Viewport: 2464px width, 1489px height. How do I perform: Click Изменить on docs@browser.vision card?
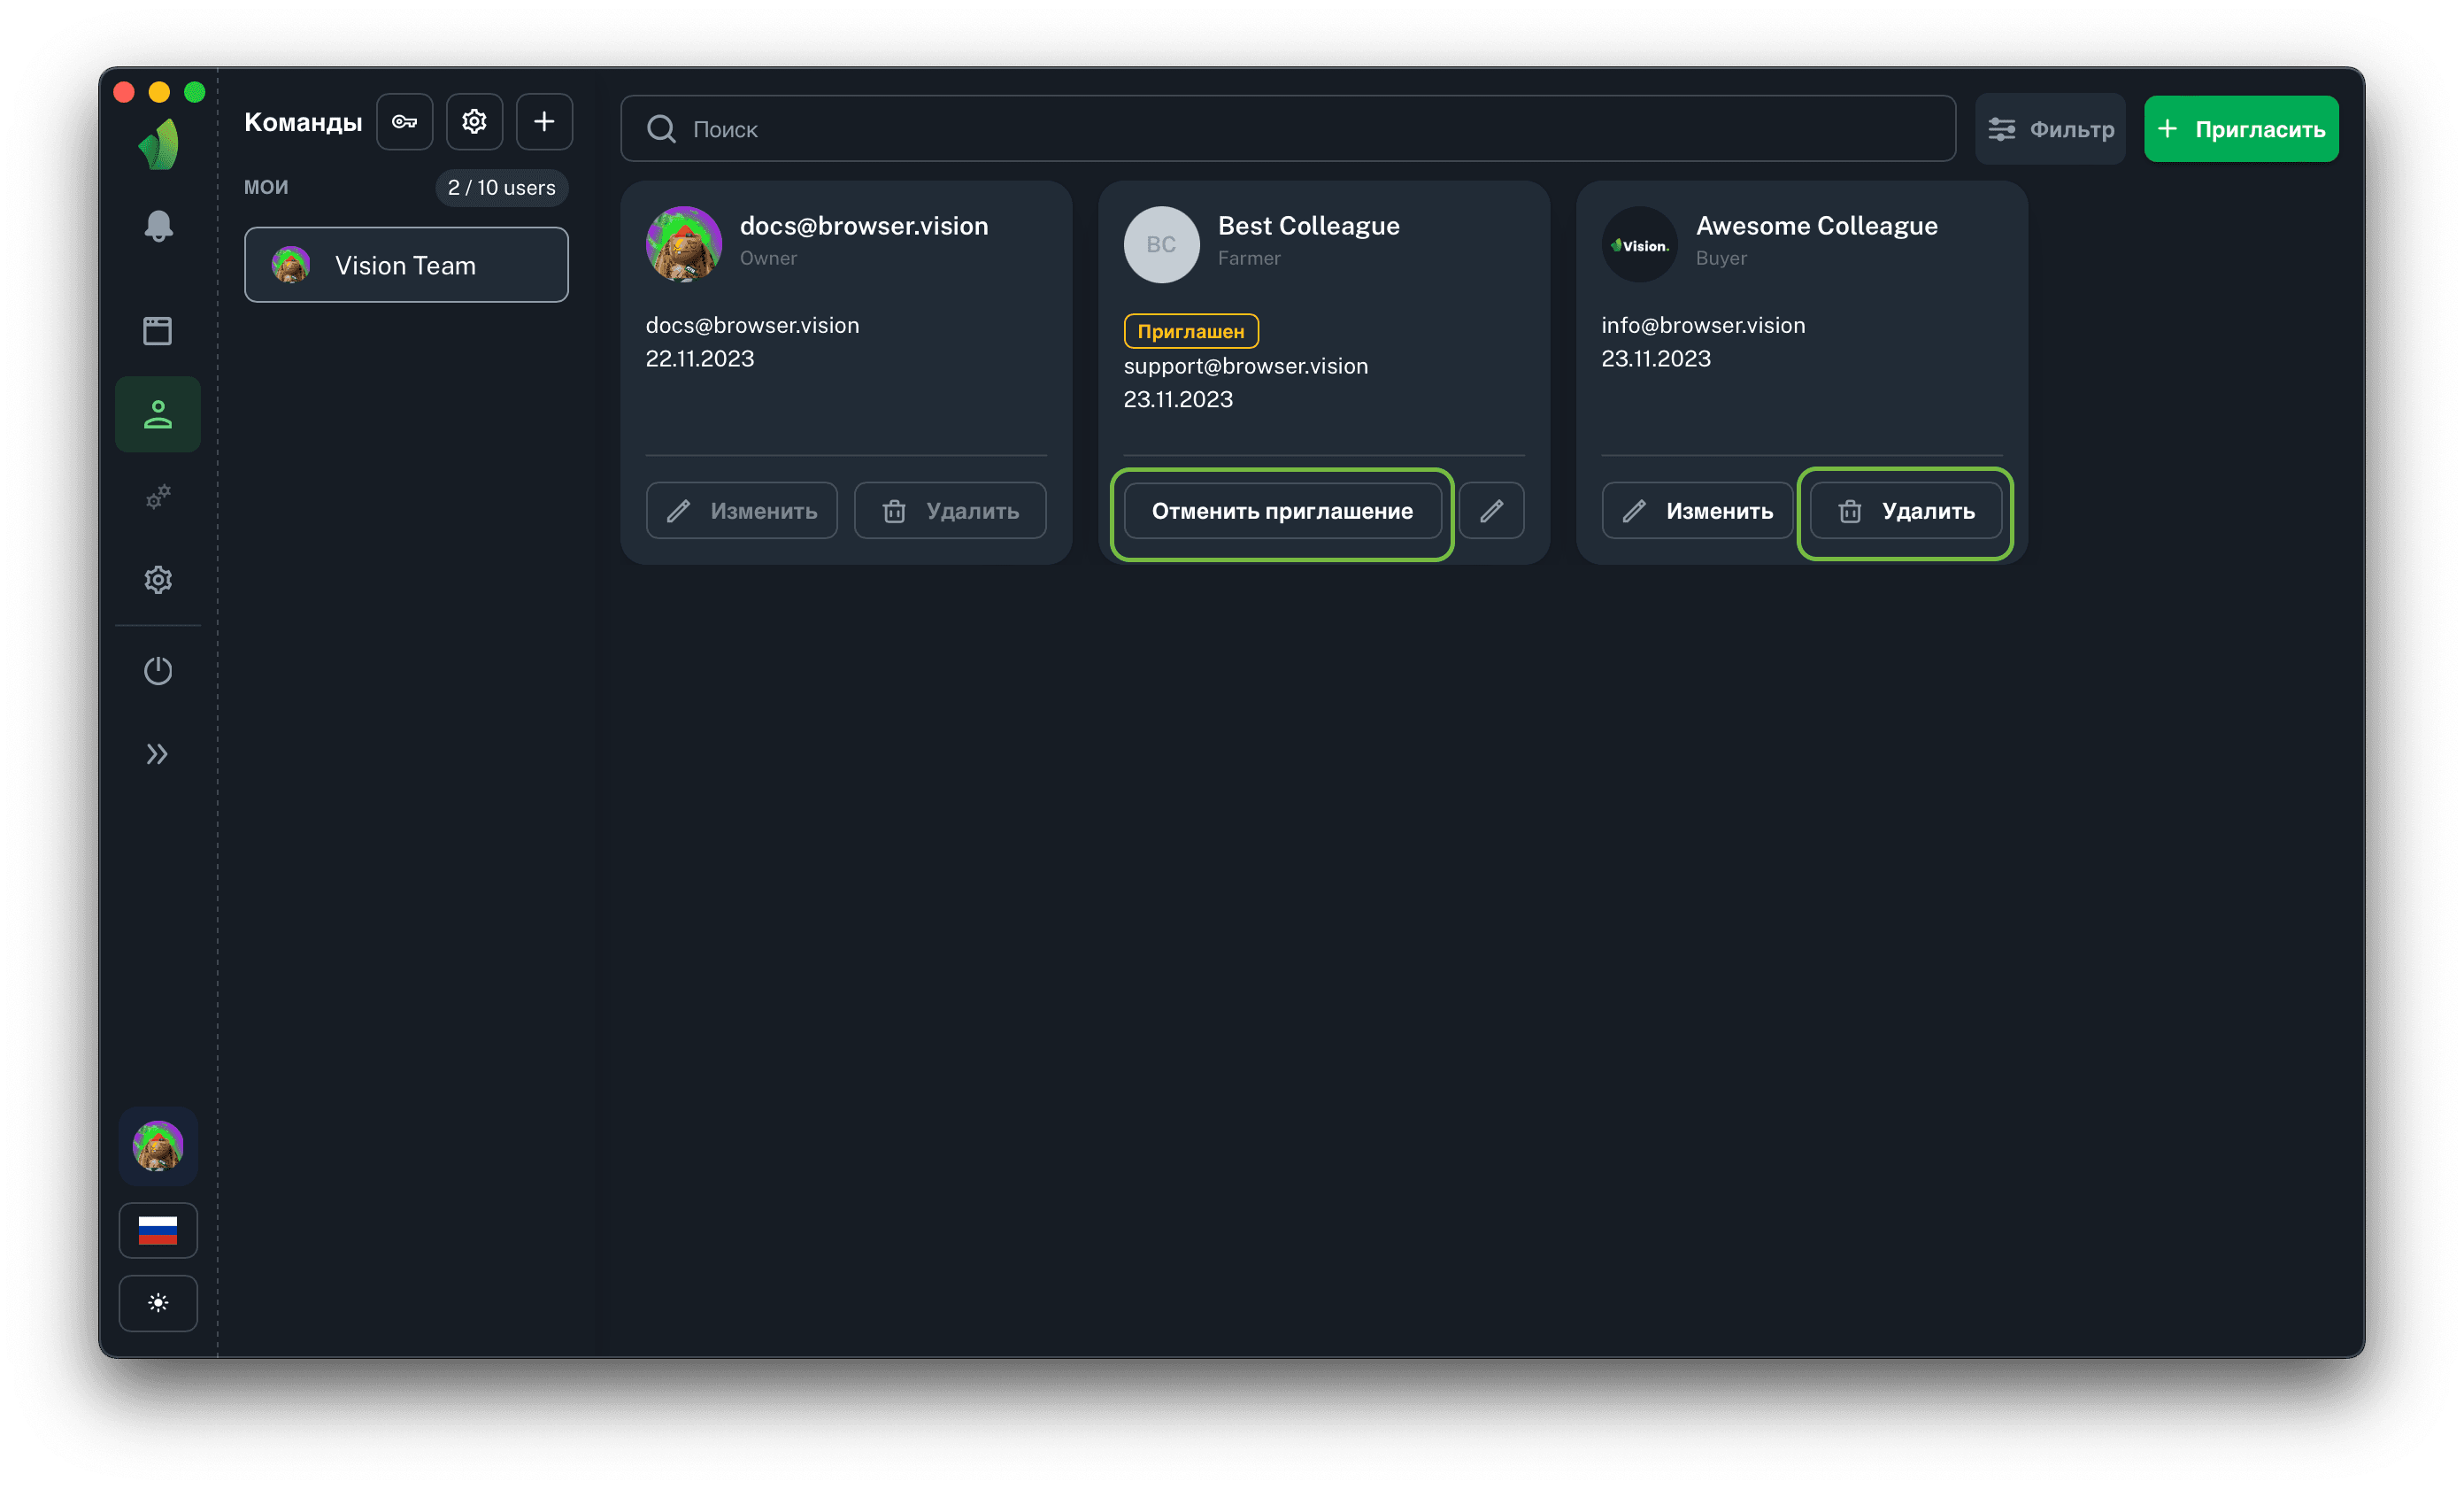[x=742, y=511]
